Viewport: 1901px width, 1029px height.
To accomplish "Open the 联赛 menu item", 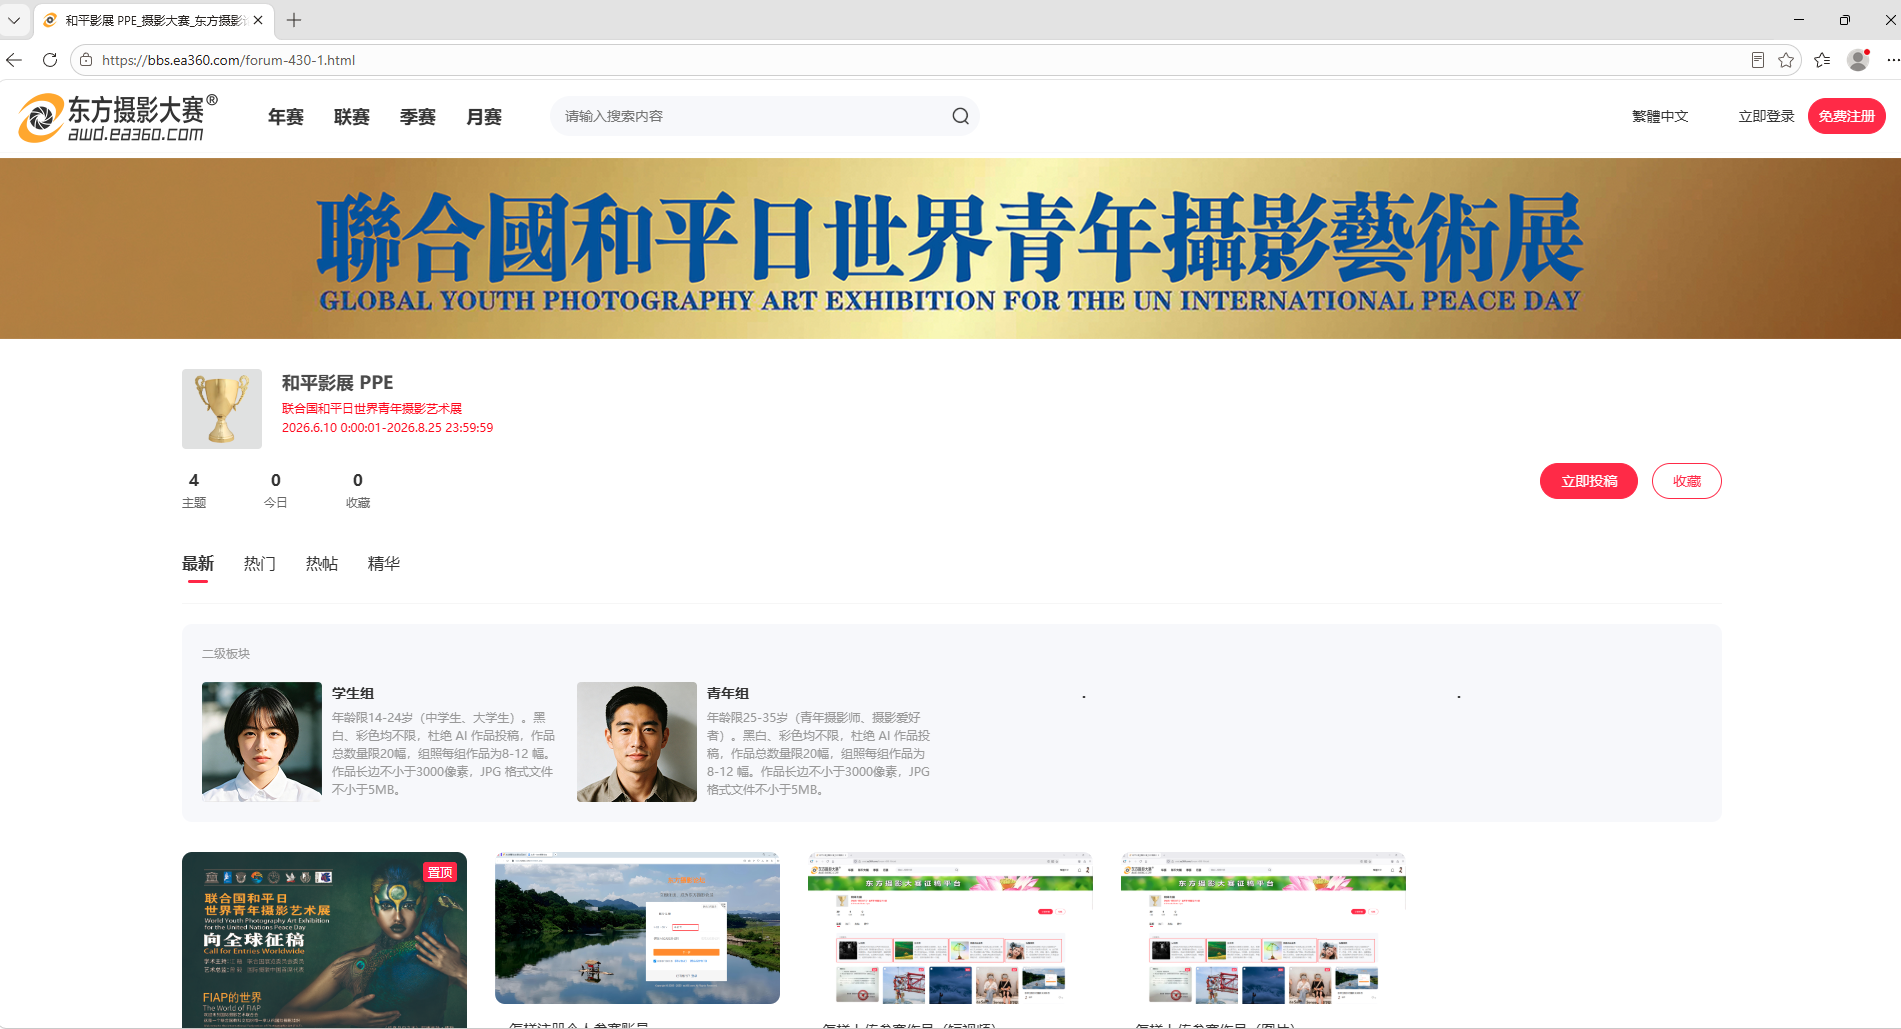I will pyautogui.click(x=352, y=117).
